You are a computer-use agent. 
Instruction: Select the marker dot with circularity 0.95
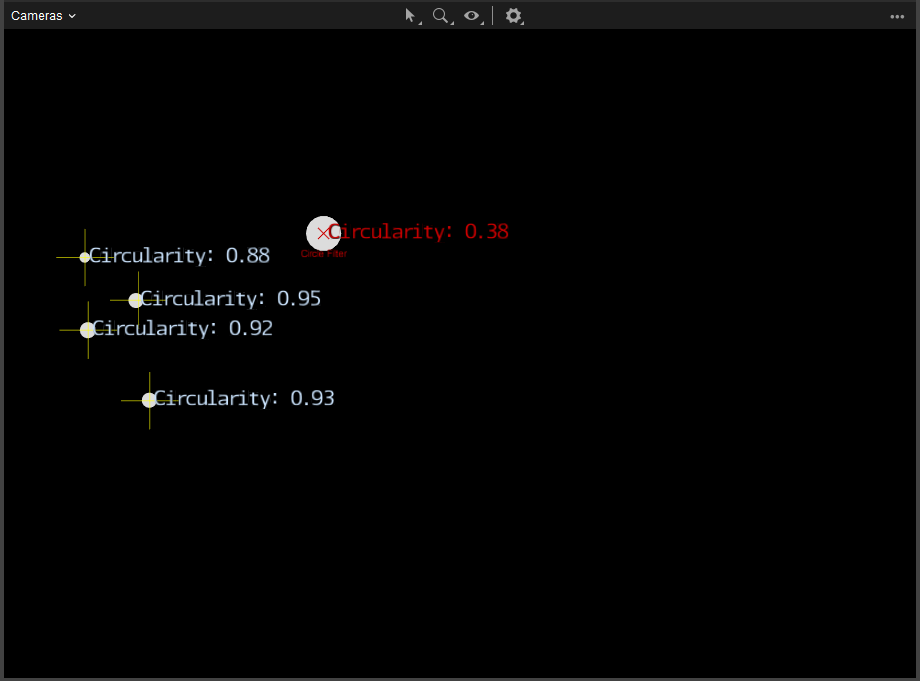click(x=136, y=300)
